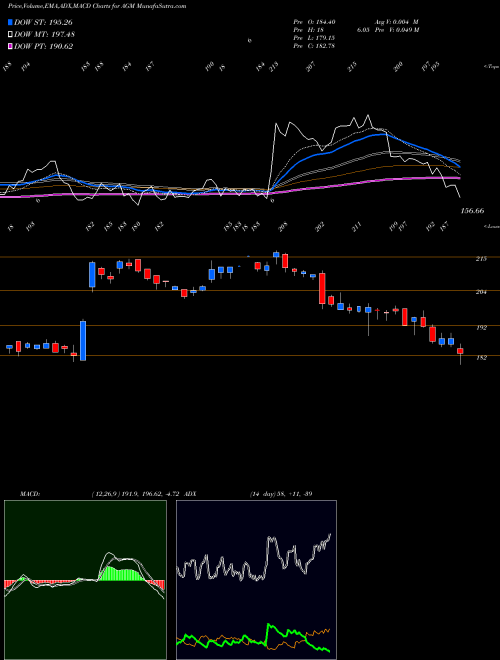Image resolution: width=500 pixels, height=660 pixels.
Task: Click the 'MACD:' panel heading
Action: [x=29, y=494]
